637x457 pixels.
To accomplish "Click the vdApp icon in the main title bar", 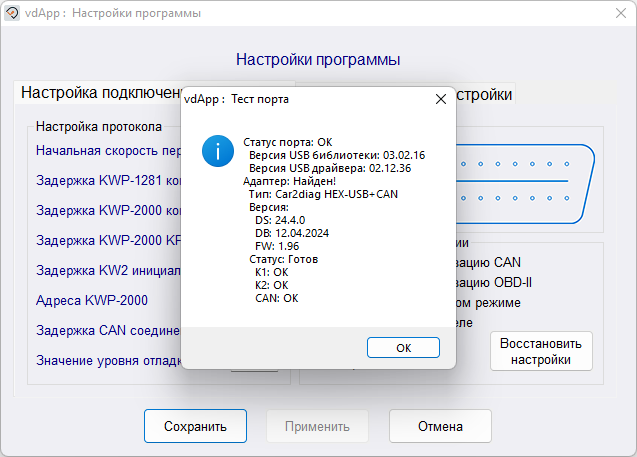I will click(14, 14).
